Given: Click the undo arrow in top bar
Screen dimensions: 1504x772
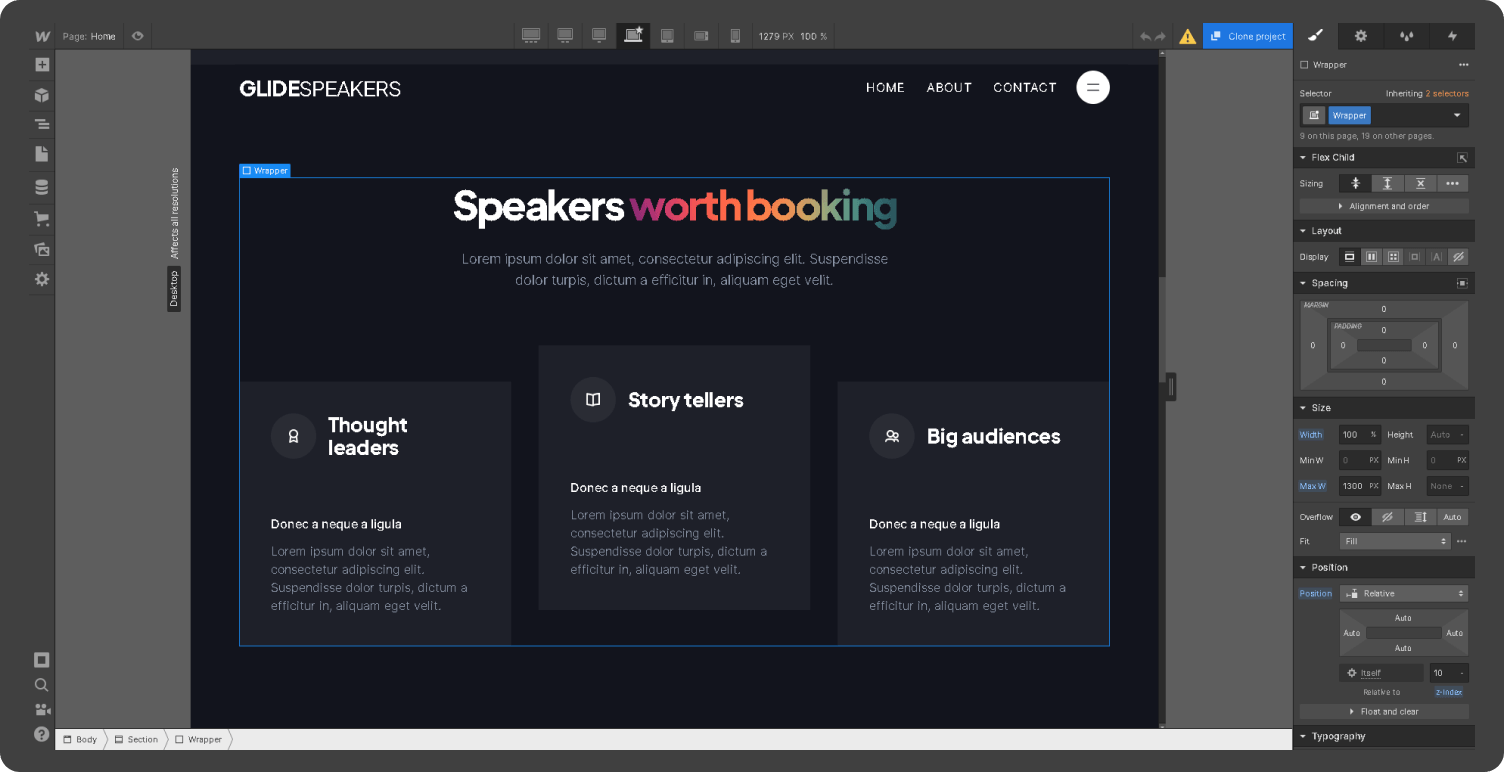Looking at the screenshot, I should (1146, 37).
